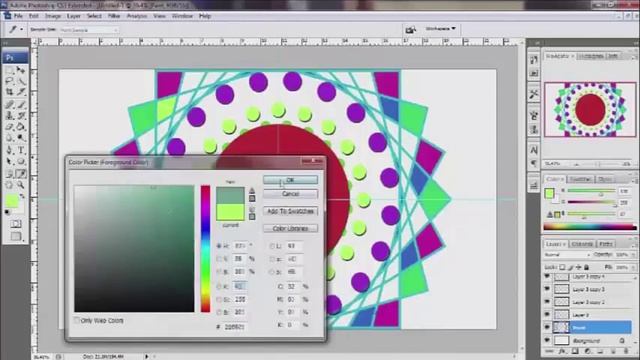Swap foreground and background colors

click(22, 196)
